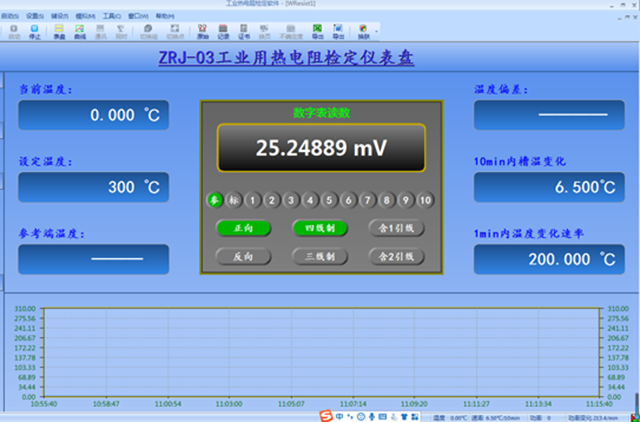
Task: Click the 1min内温度变化速率 200.000 ℃ field
Action: pos(549,259)
